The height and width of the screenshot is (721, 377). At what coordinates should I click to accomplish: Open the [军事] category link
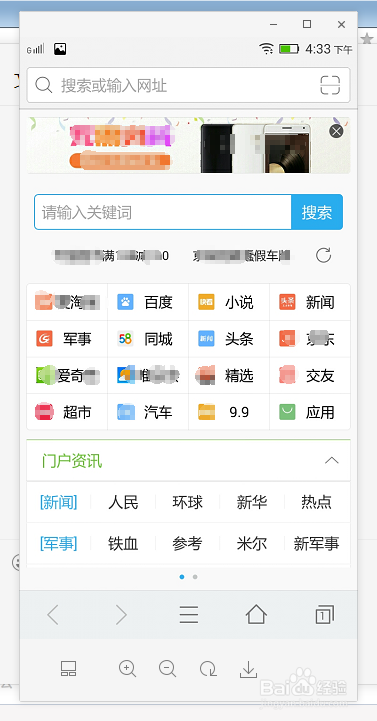pos(58,544)
